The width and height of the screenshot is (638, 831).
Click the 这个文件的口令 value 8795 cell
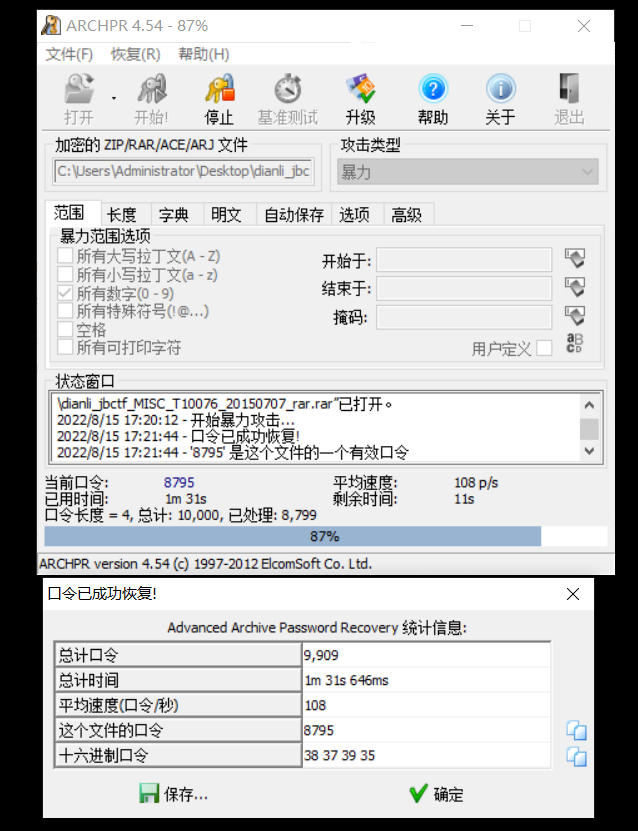tap(426, 730)
